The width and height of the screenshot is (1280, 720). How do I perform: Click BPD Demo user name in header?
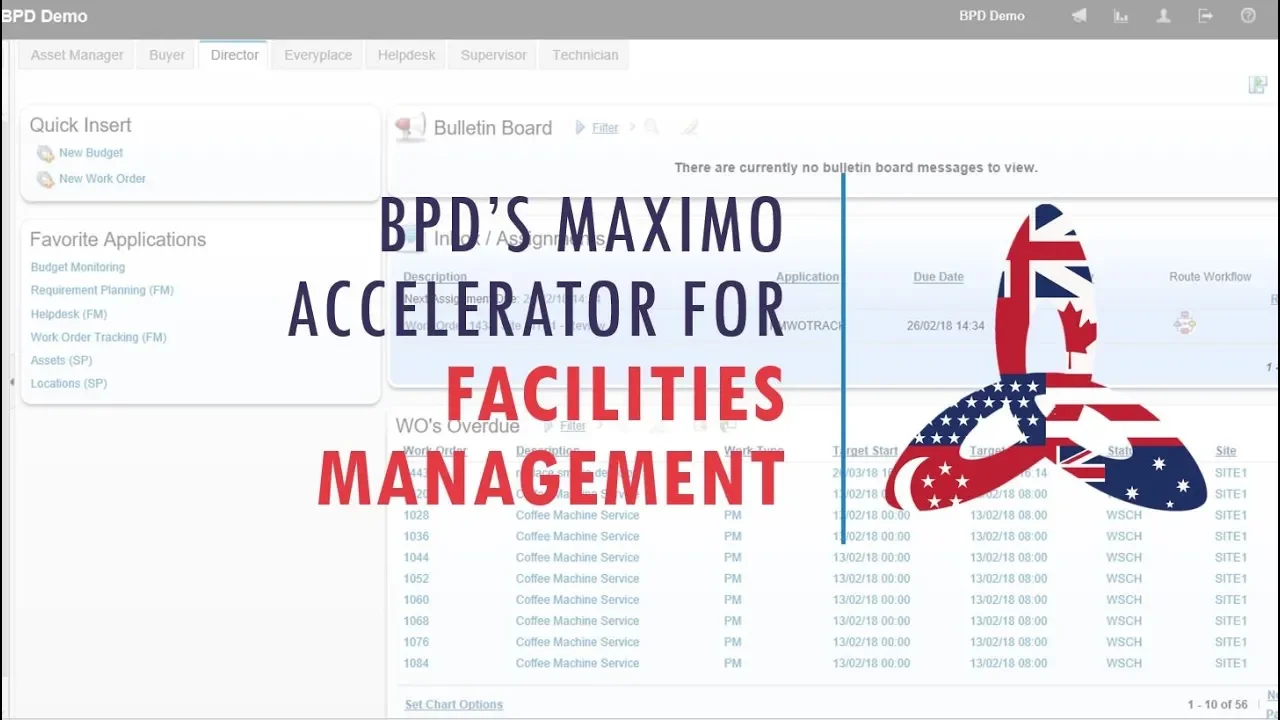pos(992,16)
